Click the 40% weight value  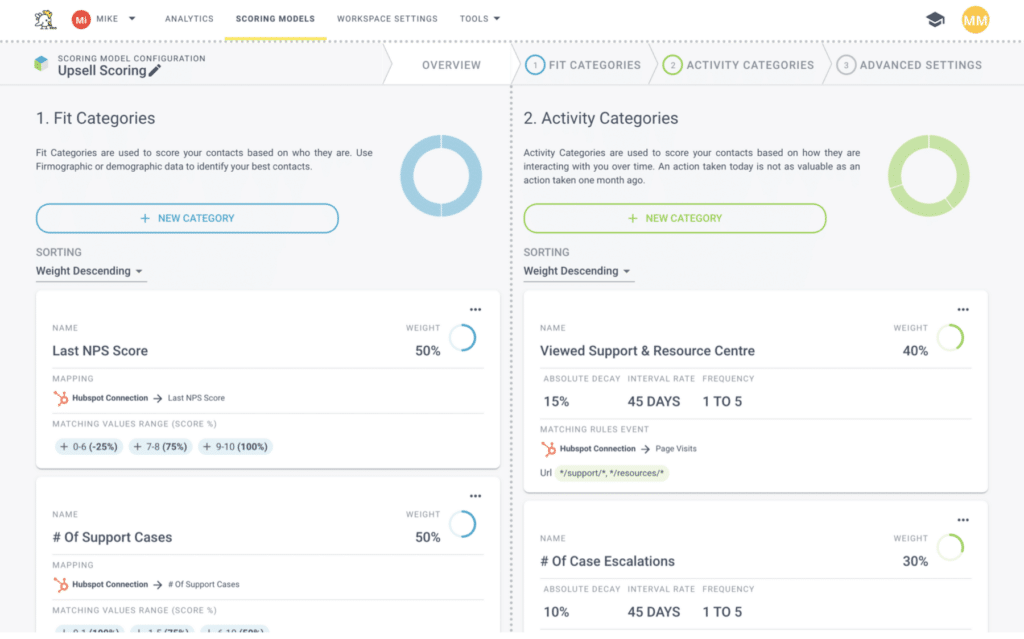point(915,351)
